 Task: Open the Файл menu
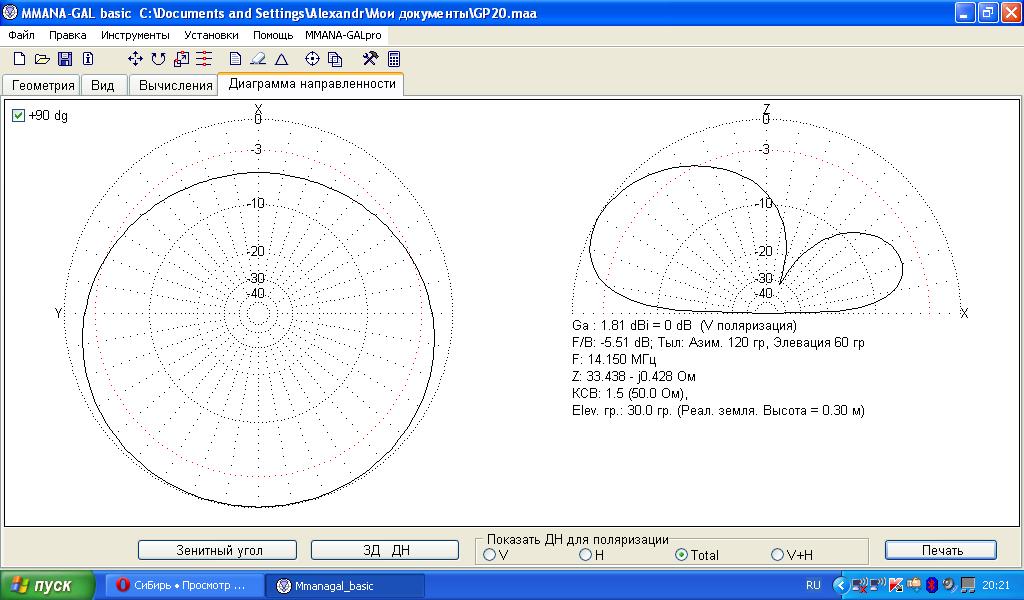pos(21,35)
